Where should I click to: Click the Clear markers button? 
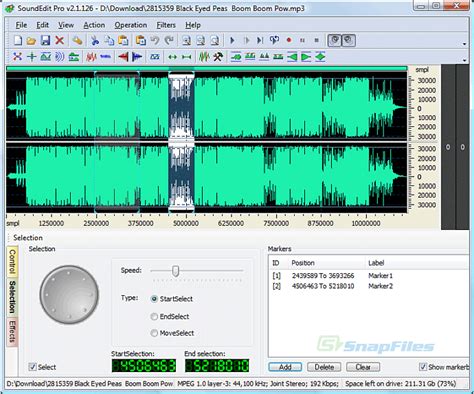point(363,367)
